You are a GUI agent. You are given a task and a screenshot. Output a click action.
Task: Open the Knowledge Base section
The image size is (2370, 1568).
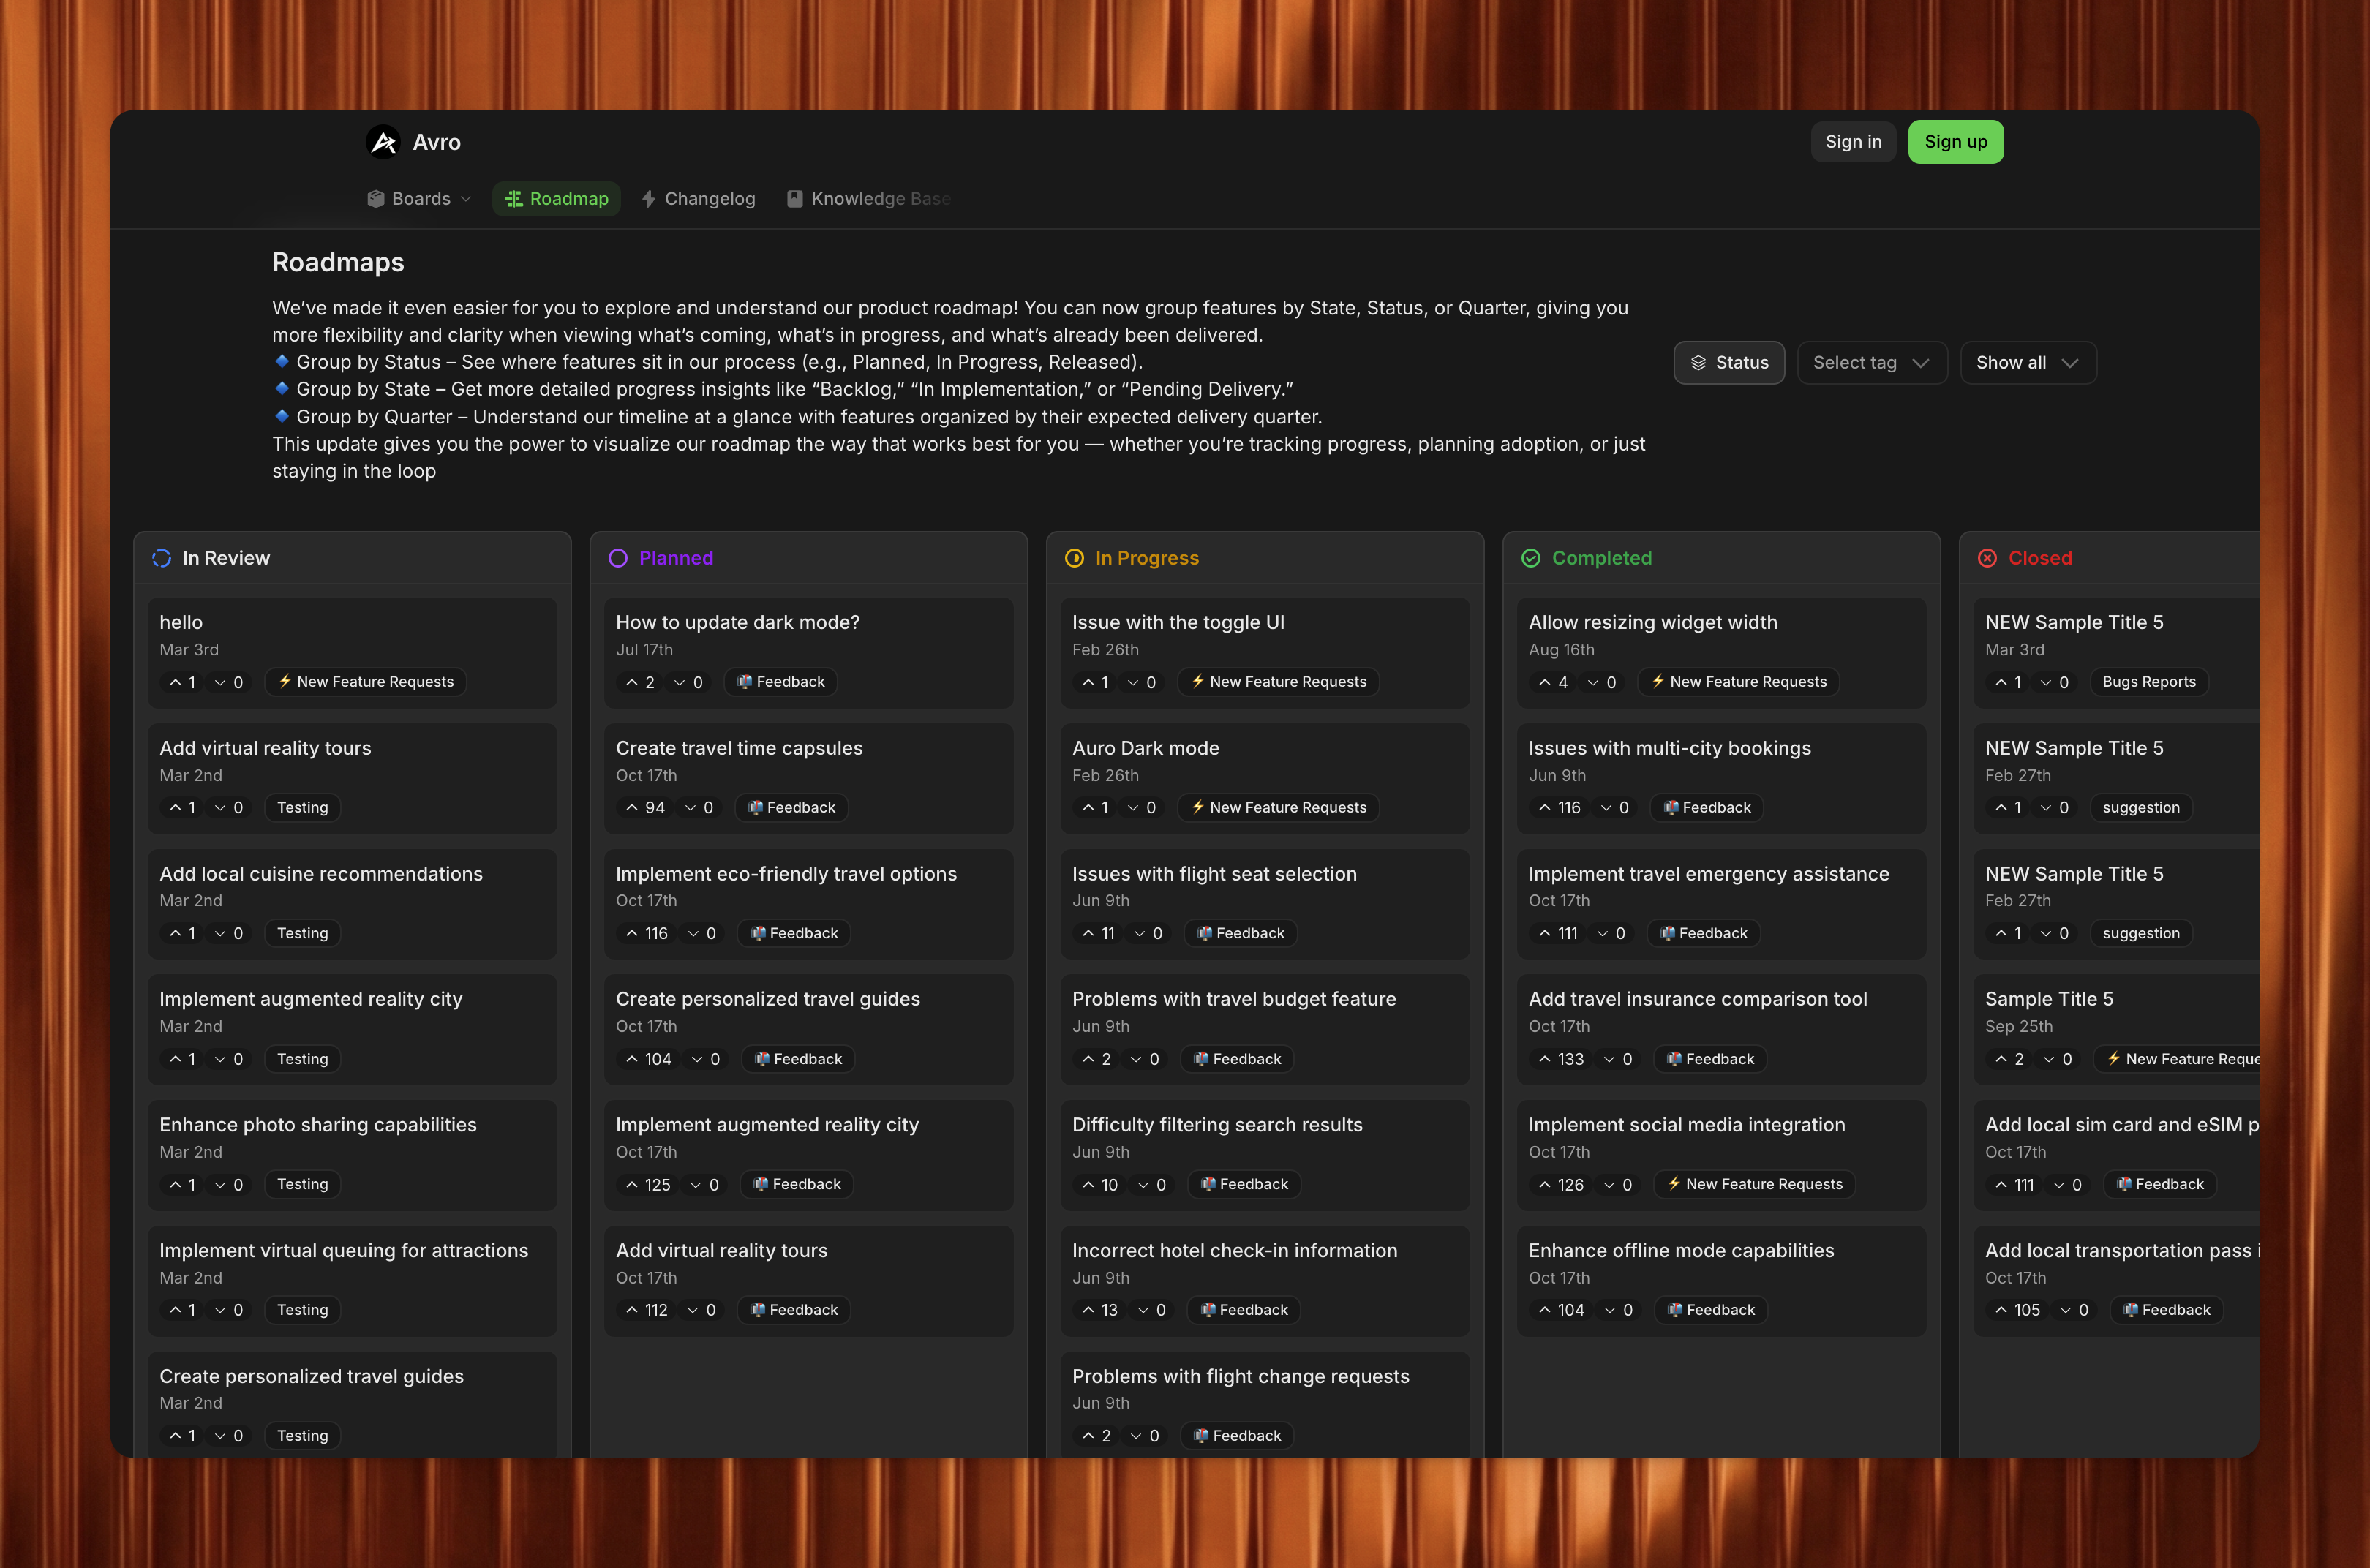pos(868,198)
